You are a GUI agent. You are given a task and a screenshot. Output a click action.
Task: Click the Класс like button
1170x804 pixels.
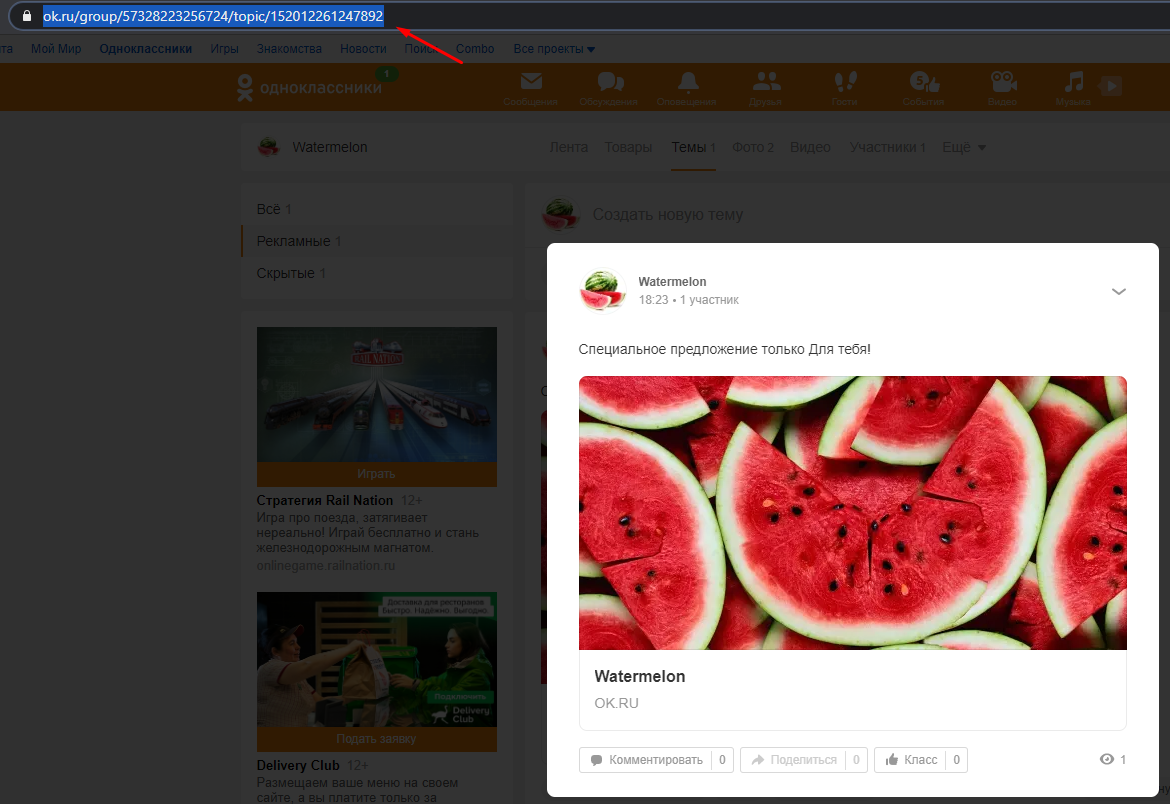coord(921,760)
